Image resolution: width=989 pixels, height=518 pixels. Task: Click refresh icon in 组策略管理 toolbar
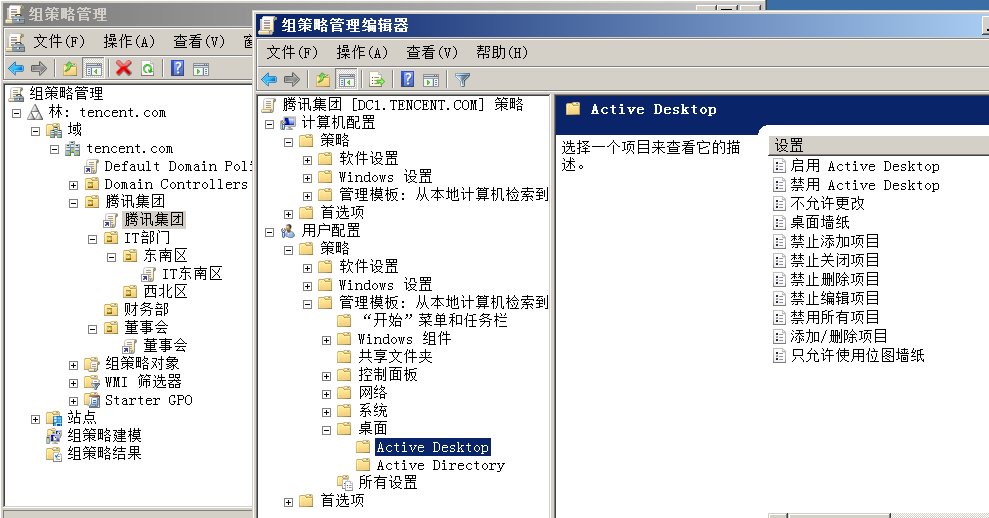[147, 68]
